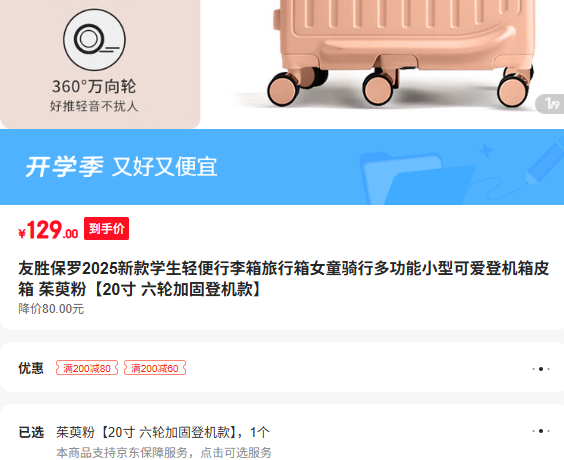Click the 点击可选服务 JD guarantee service link
This screenshot has width=564, height=460.
(x=236, y=452)
